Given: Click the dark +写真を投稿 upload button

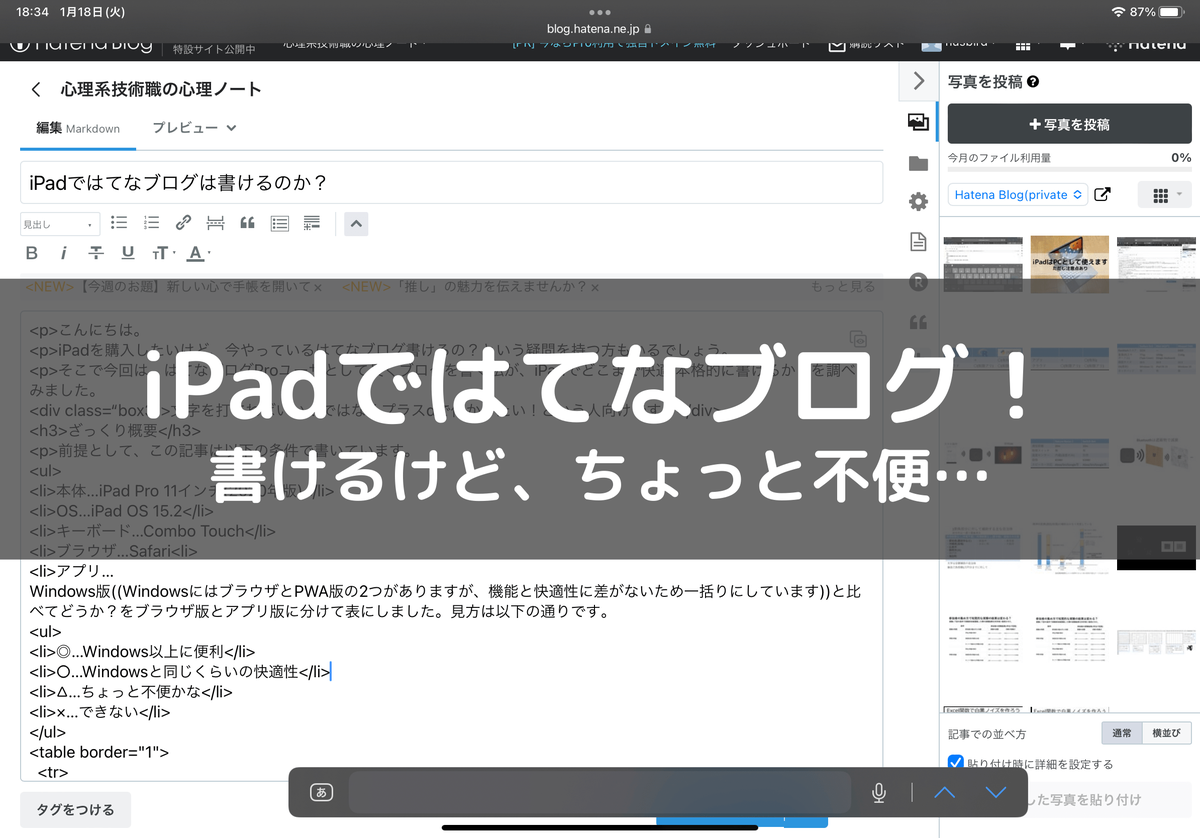Looking at the screenshot, I should (1069, 124).
